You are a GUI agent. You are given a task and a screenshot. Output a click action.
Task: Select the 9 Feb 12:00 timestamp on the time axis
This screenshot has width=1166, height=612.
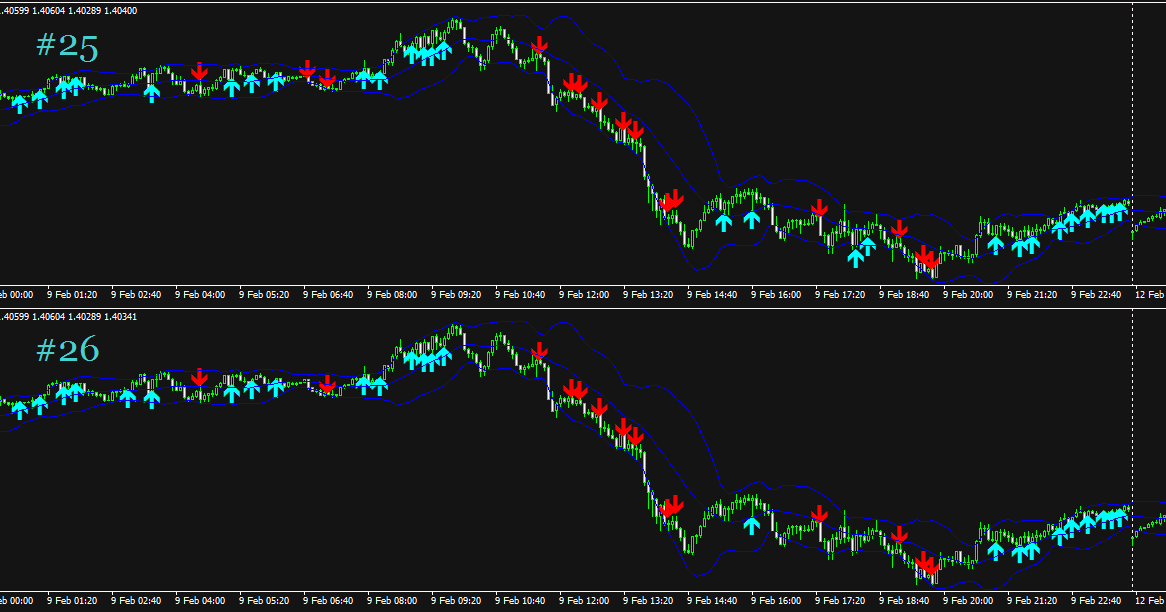(582, 294)
